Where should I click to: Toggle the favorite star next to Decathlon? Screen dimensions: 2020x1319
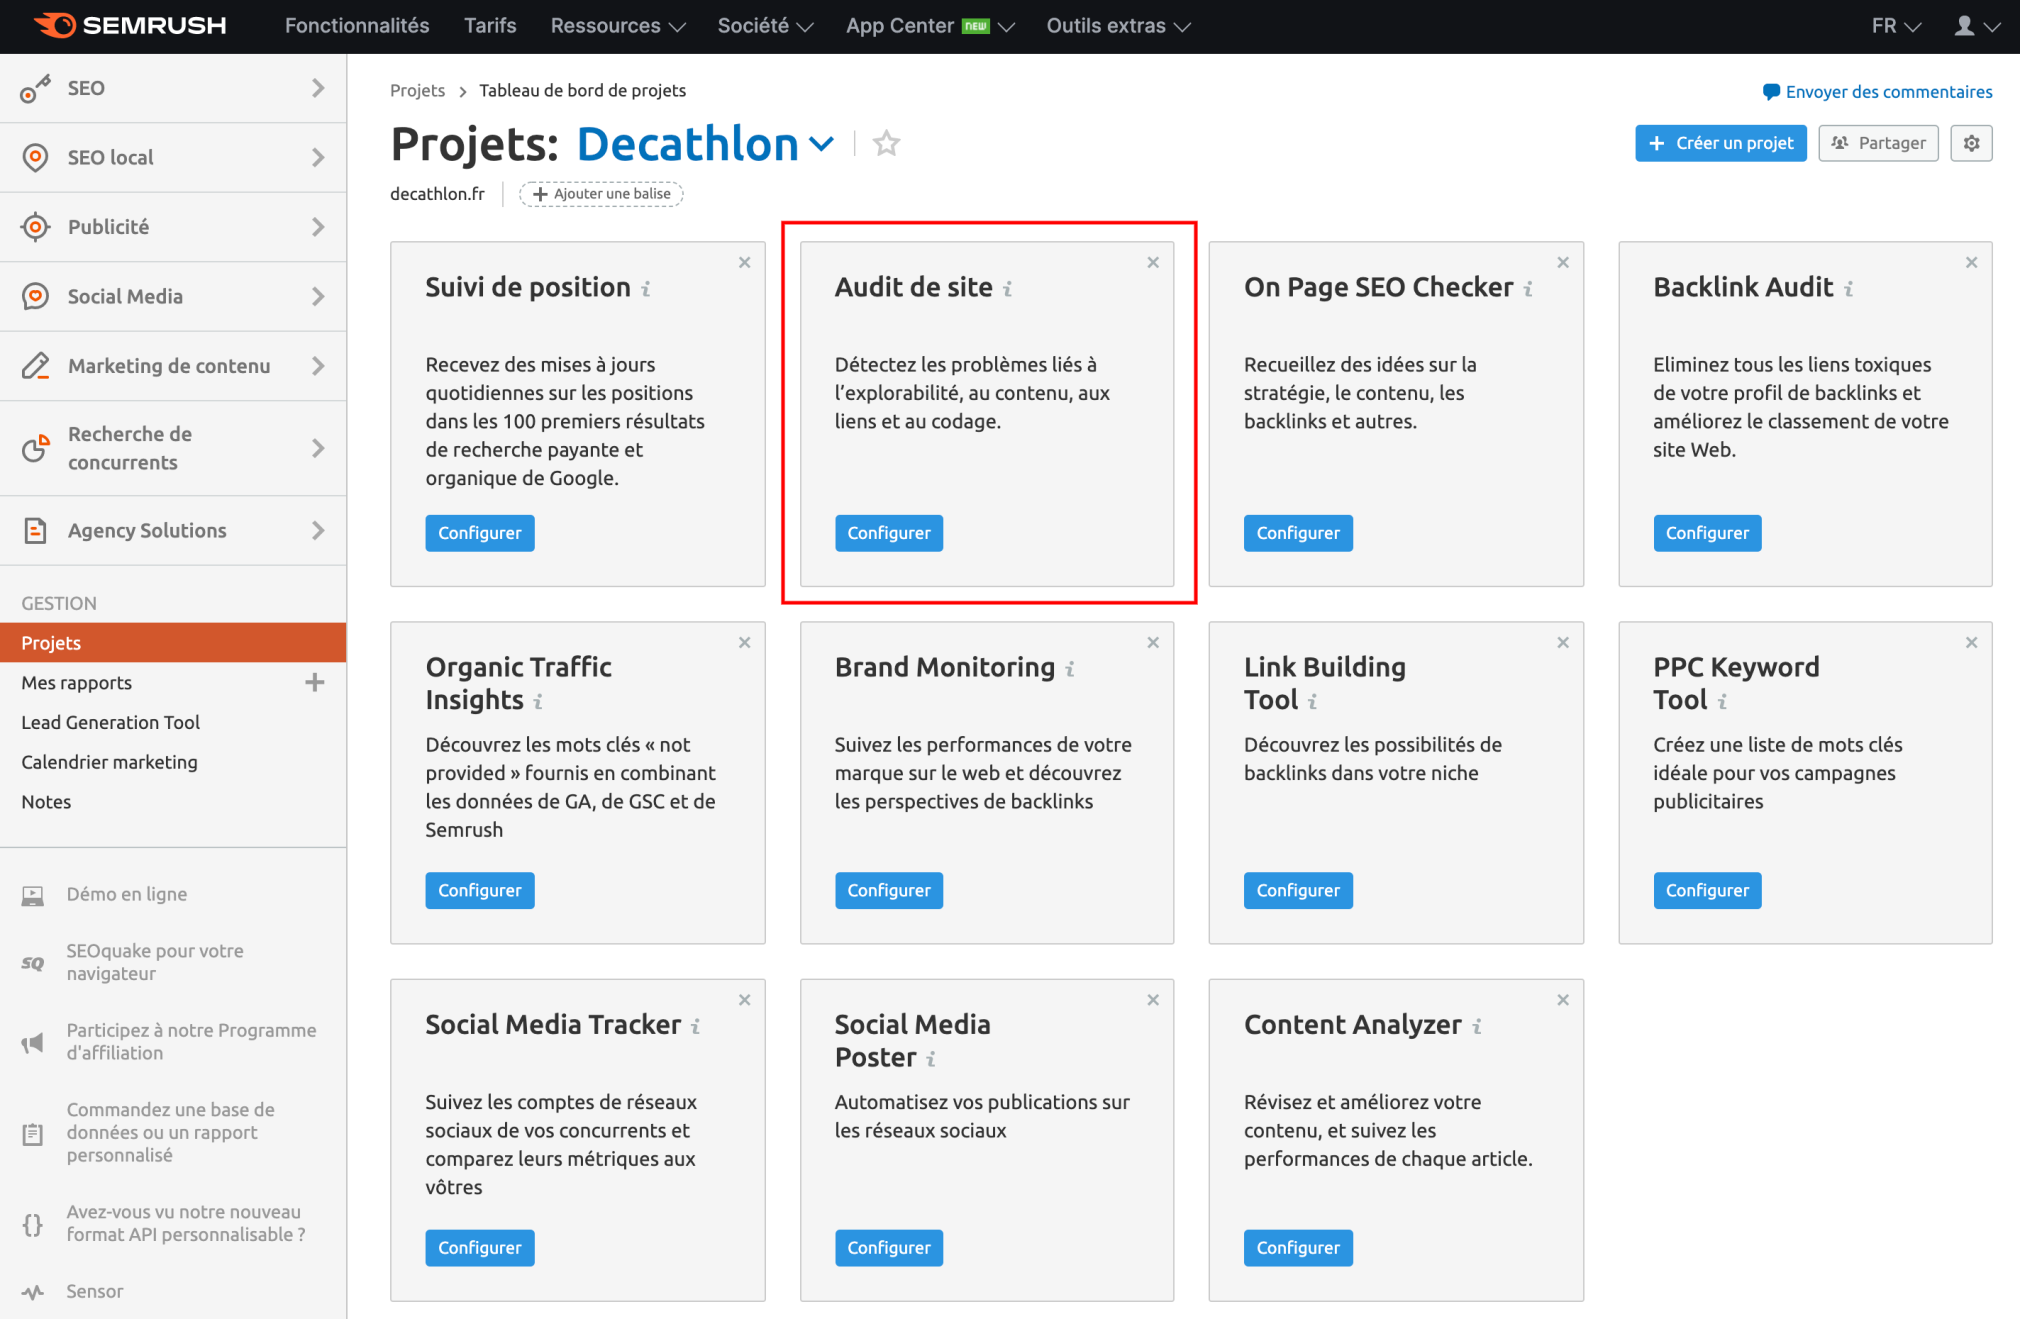pyautogui.click(x=886, y=143)
